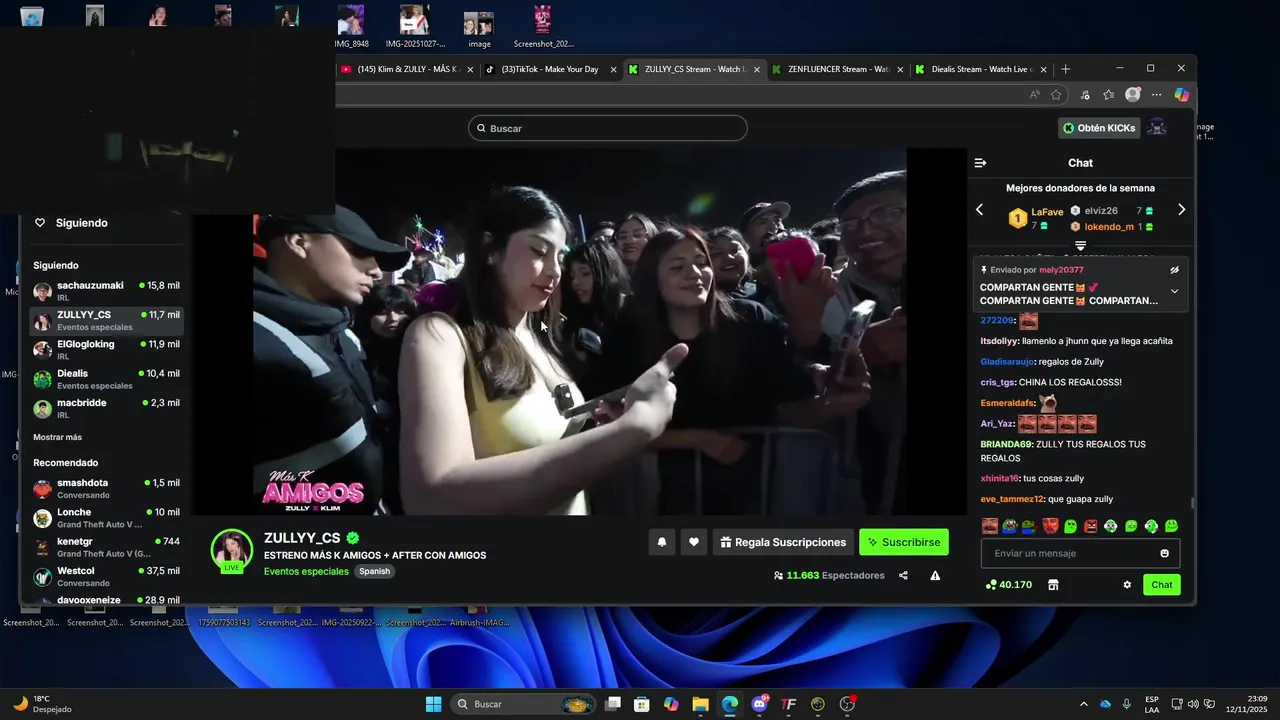Open Edge browser profile icon
1280x720 pixels.
click(1133, 95)
